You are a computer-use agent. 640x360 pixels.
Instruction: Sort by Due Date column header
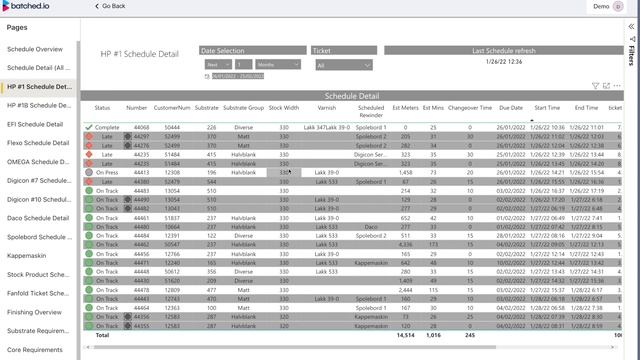click(511, 108)
